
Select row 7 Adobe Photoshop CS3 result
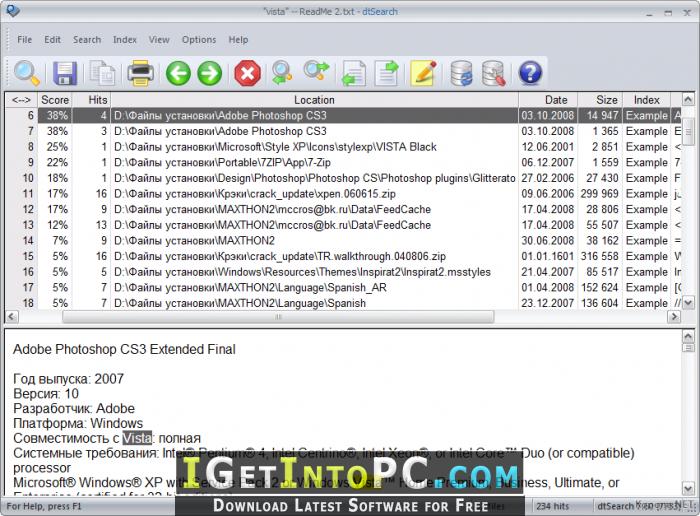point(344,131)
